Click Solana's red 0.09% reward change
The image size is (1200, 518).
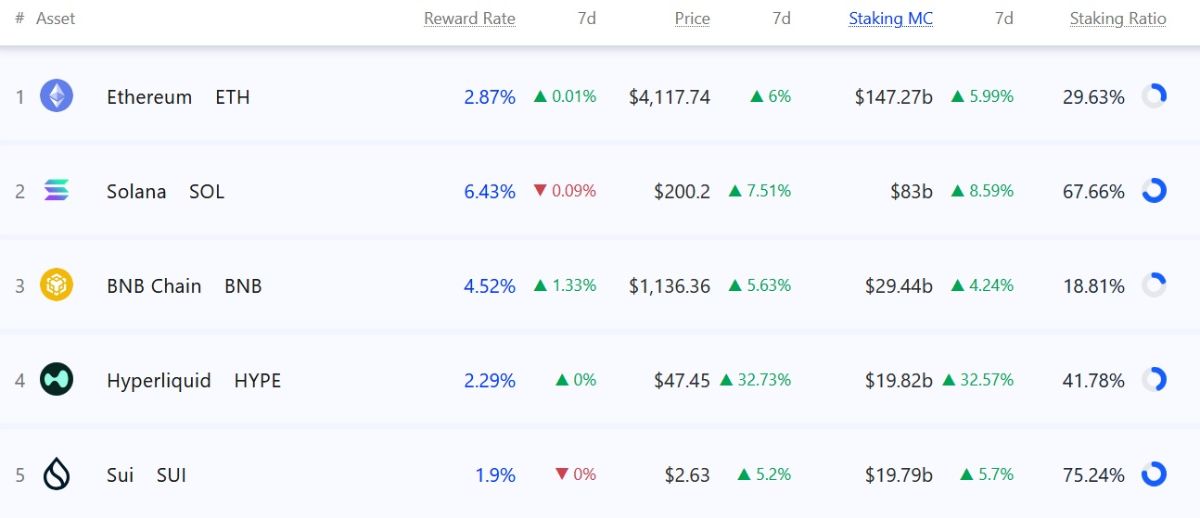tap(565, 191)
